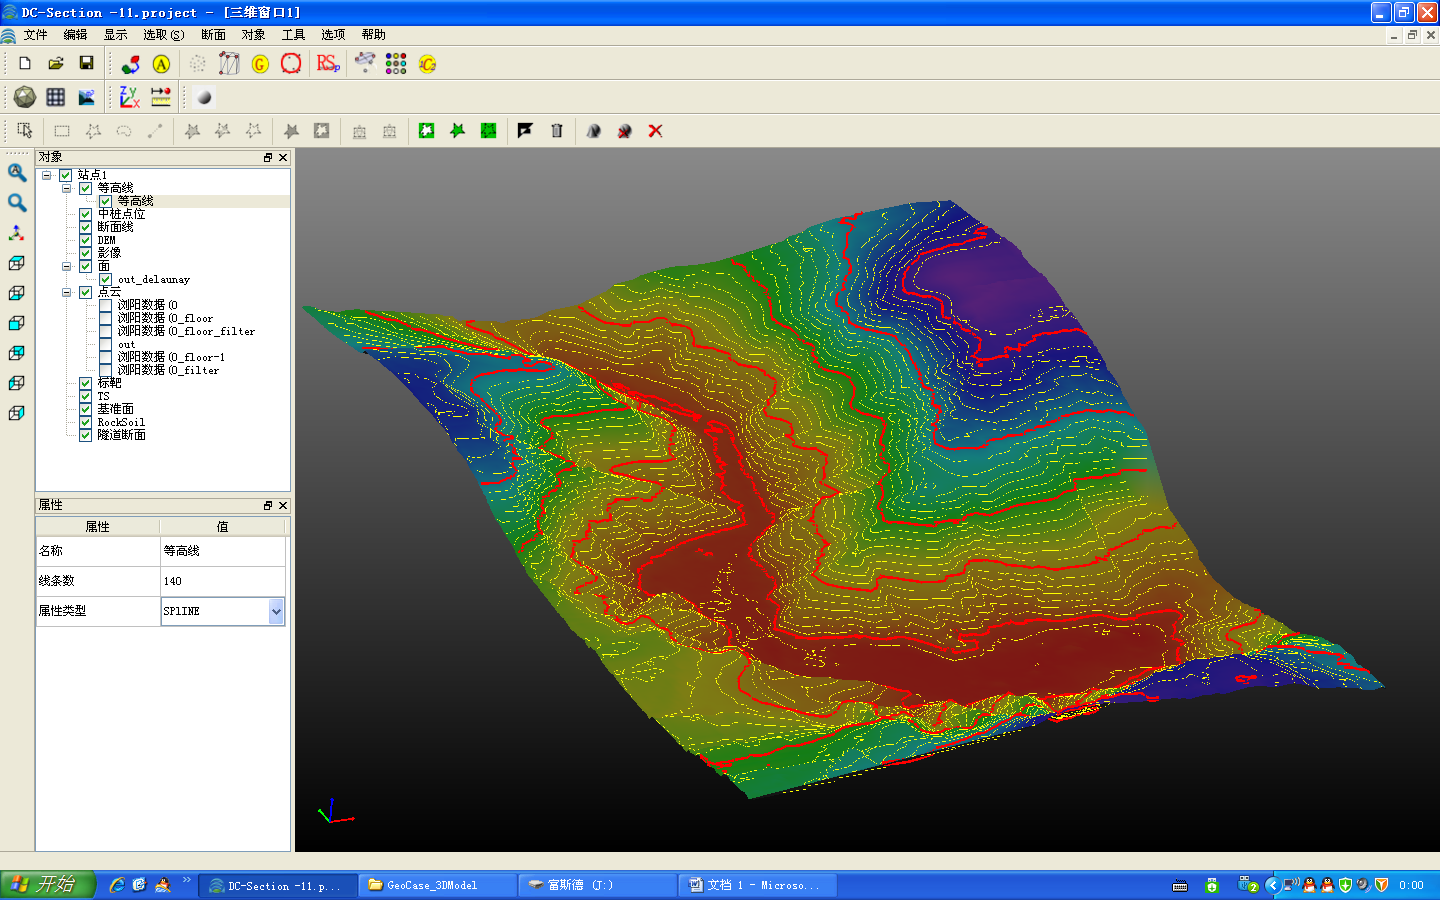
Task: Select the out_delaunay tree item
Action: pos(153,280)
